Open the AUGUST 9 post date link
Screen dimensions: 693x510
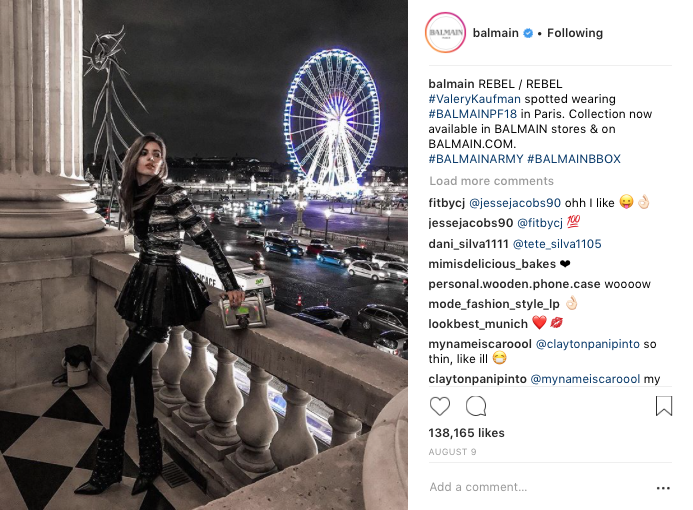tap(452, 452)
